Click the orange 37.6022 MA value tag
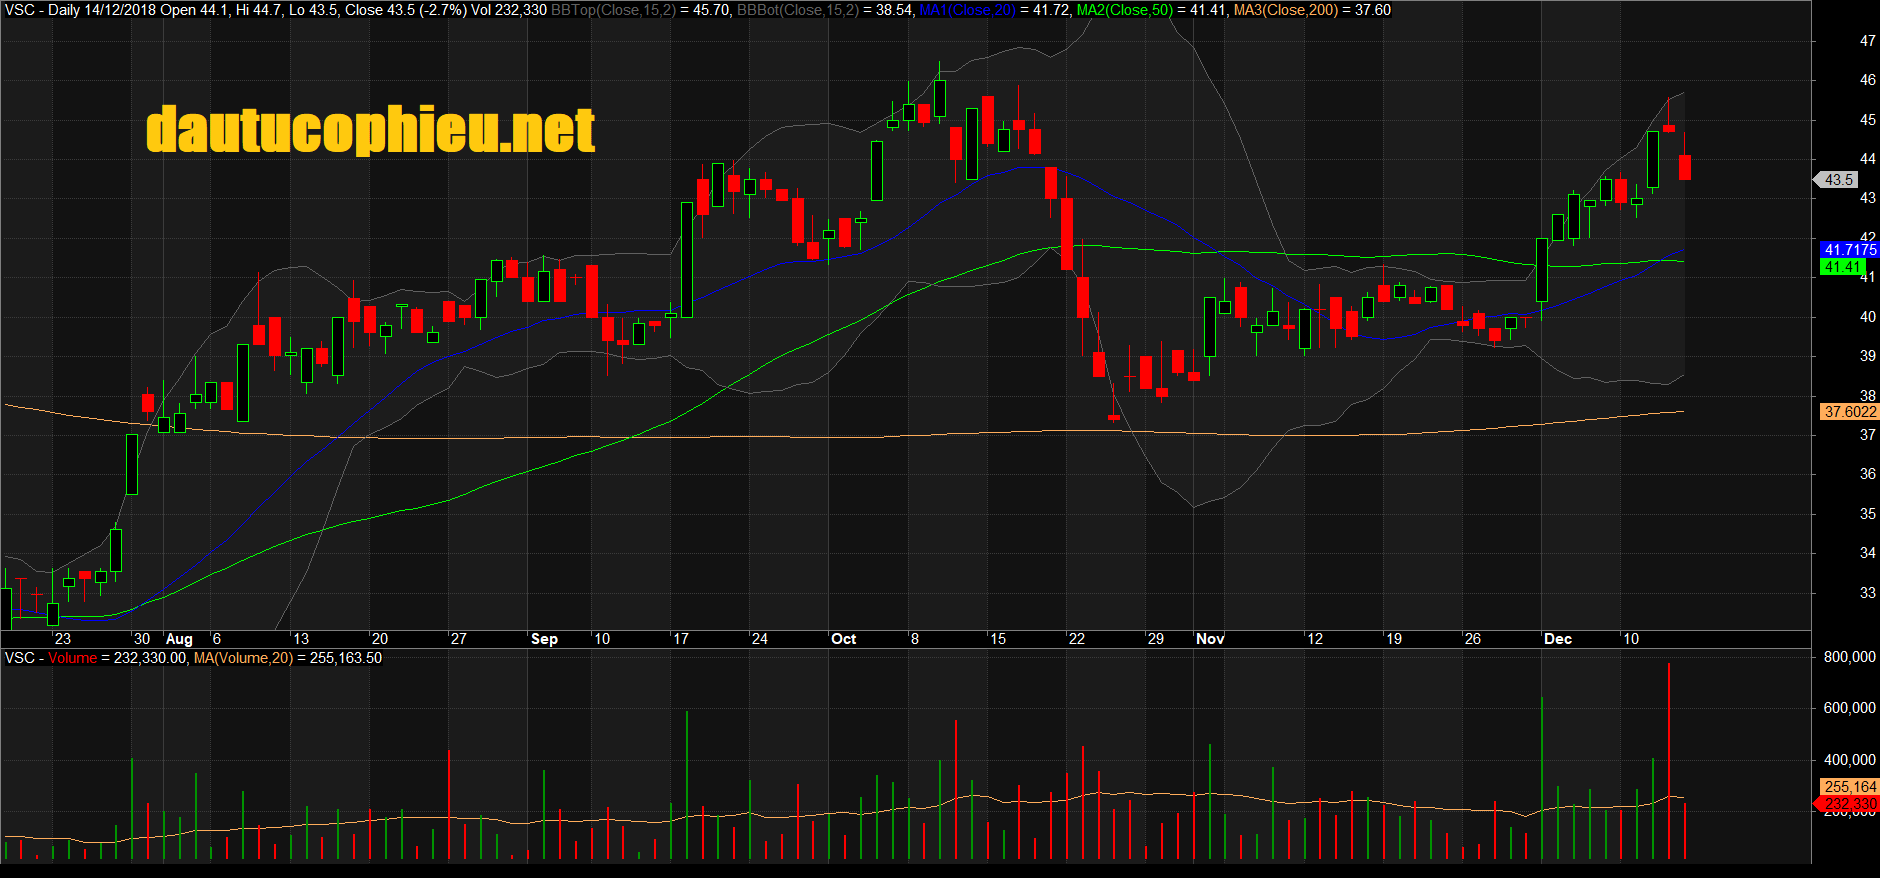Viewport: 1880px width, 878px height. [1848, 412]
